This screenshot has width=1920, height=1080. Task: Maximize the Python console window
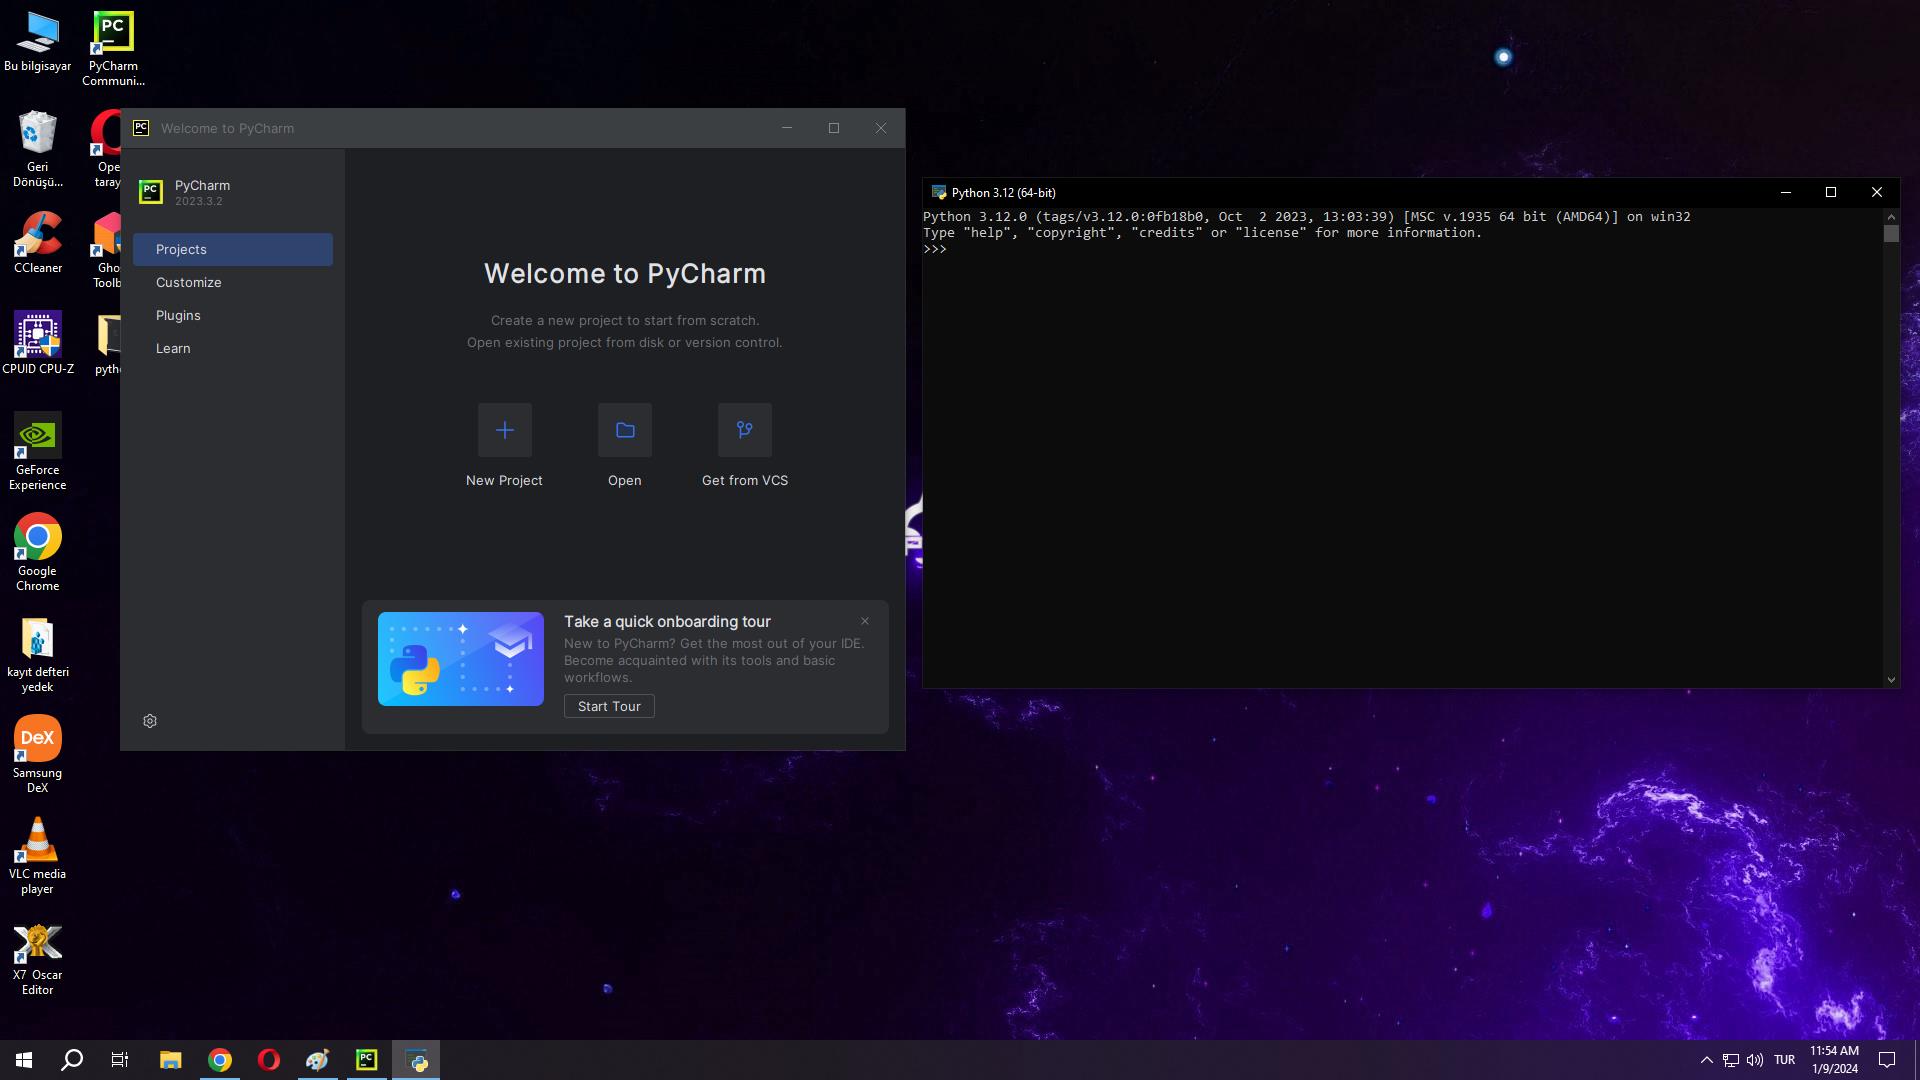[x=1831, y=192]
